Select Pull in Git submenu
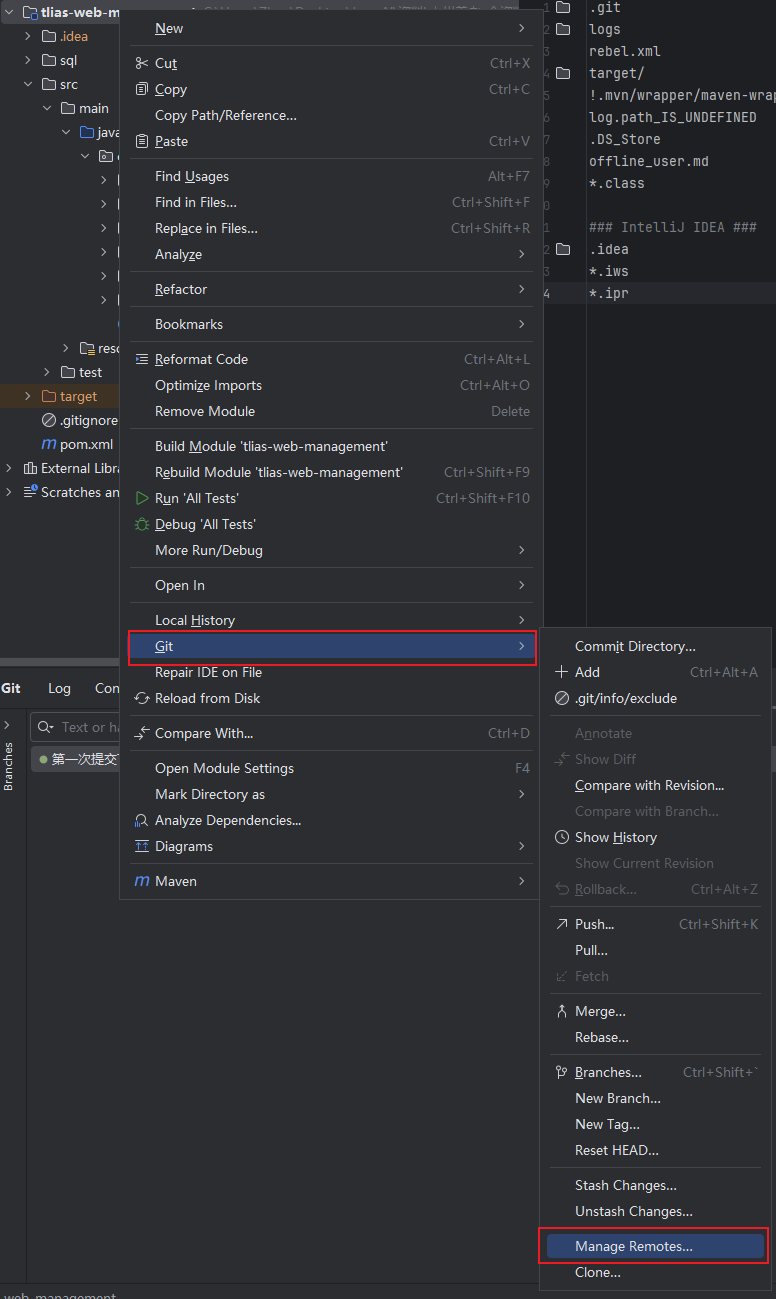This screenshot has height=1299, width=776. 655,950
